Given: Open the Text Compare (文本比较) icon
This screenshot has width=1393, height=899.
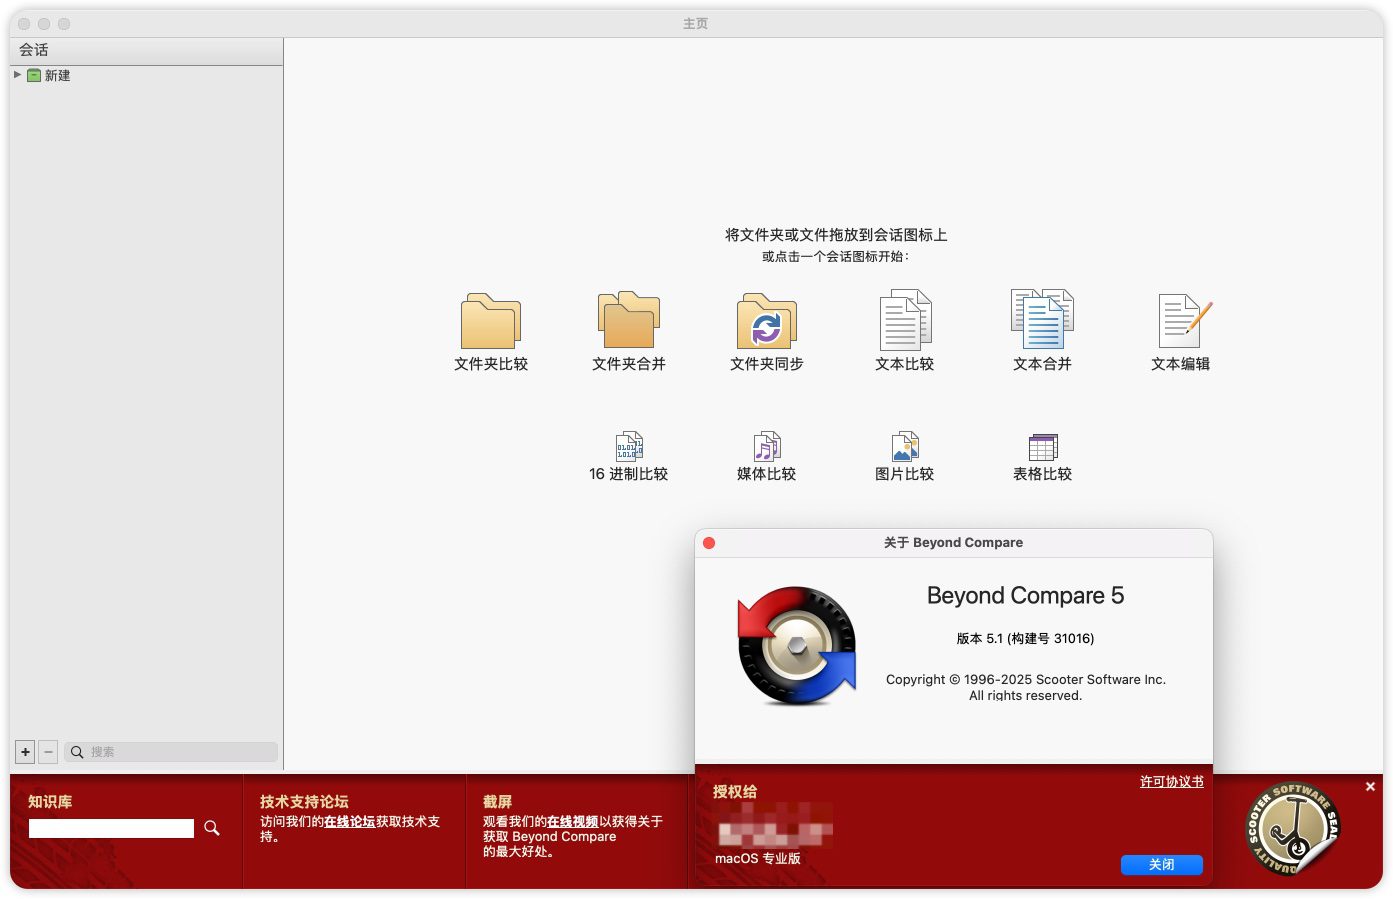Looking at the screenshot, I should pyautogui.click(x=904, y=322).
